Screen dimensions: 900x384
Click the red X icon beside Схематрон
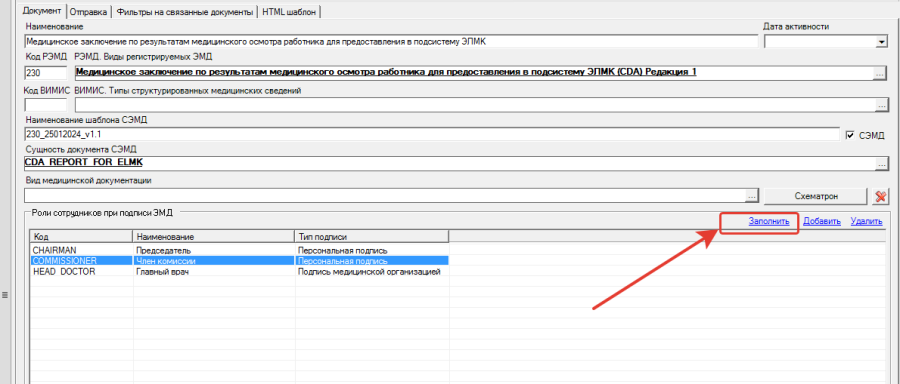coord(880,196)
